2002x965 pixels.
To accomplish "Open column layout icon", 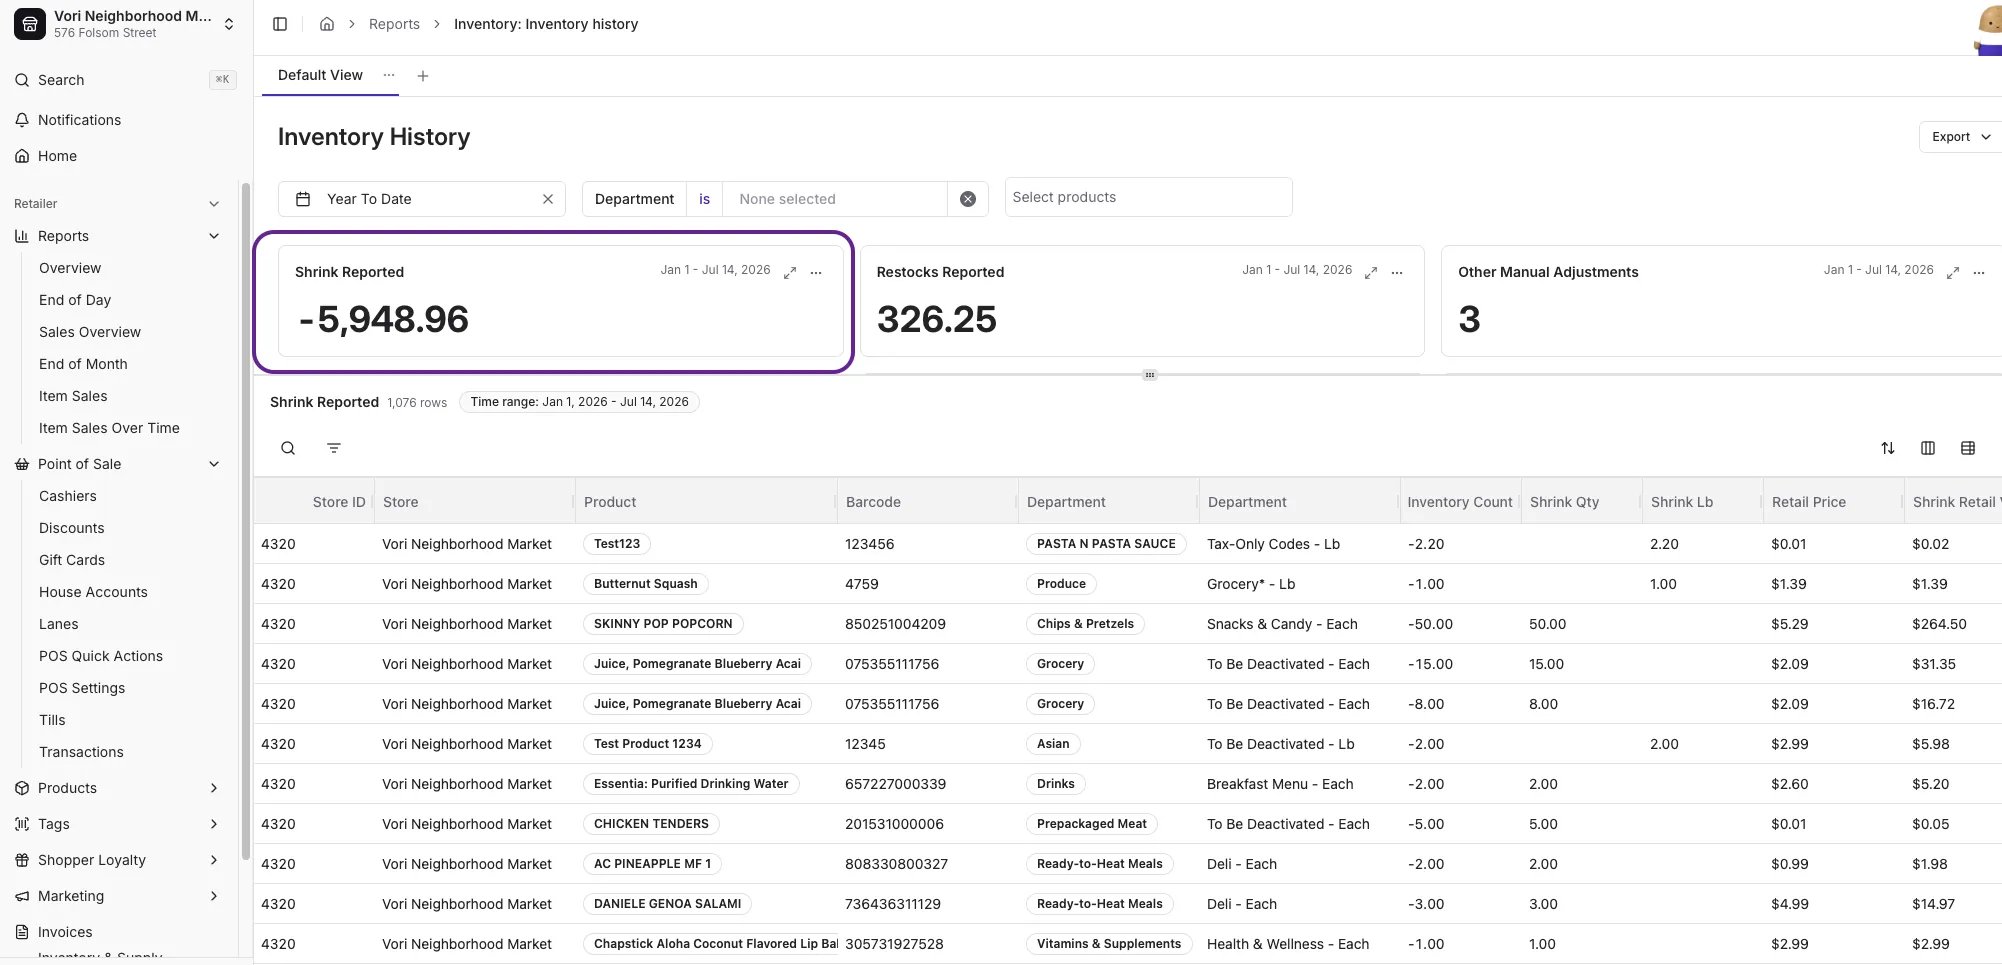I will [x=1928, y=448].
